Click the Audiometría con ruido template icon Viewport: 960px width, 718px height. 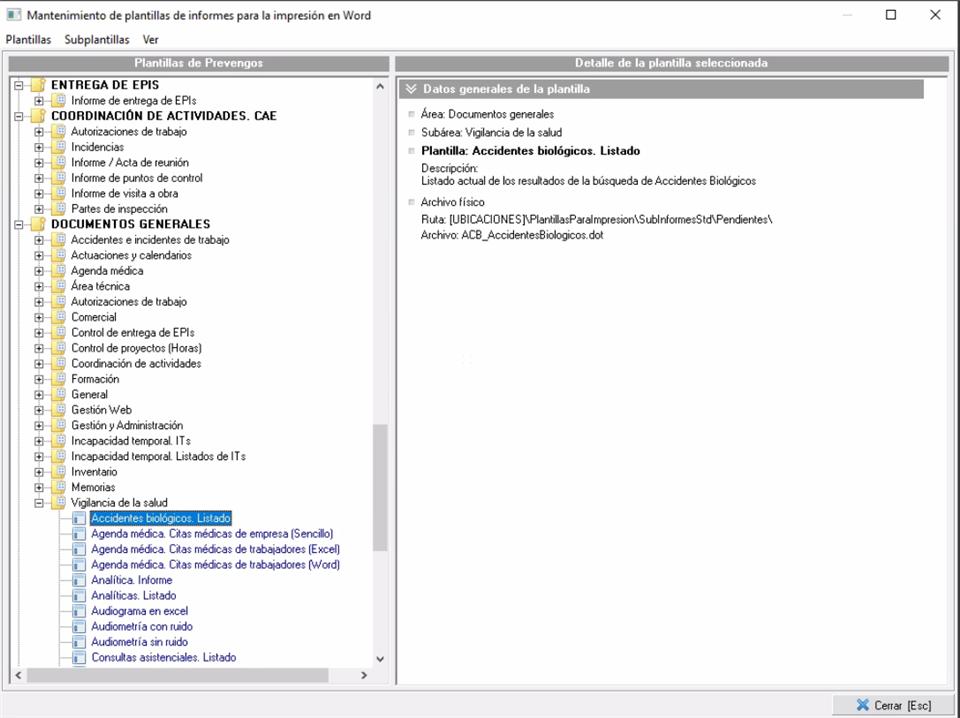pyautogui.click(x=79, y=627)
